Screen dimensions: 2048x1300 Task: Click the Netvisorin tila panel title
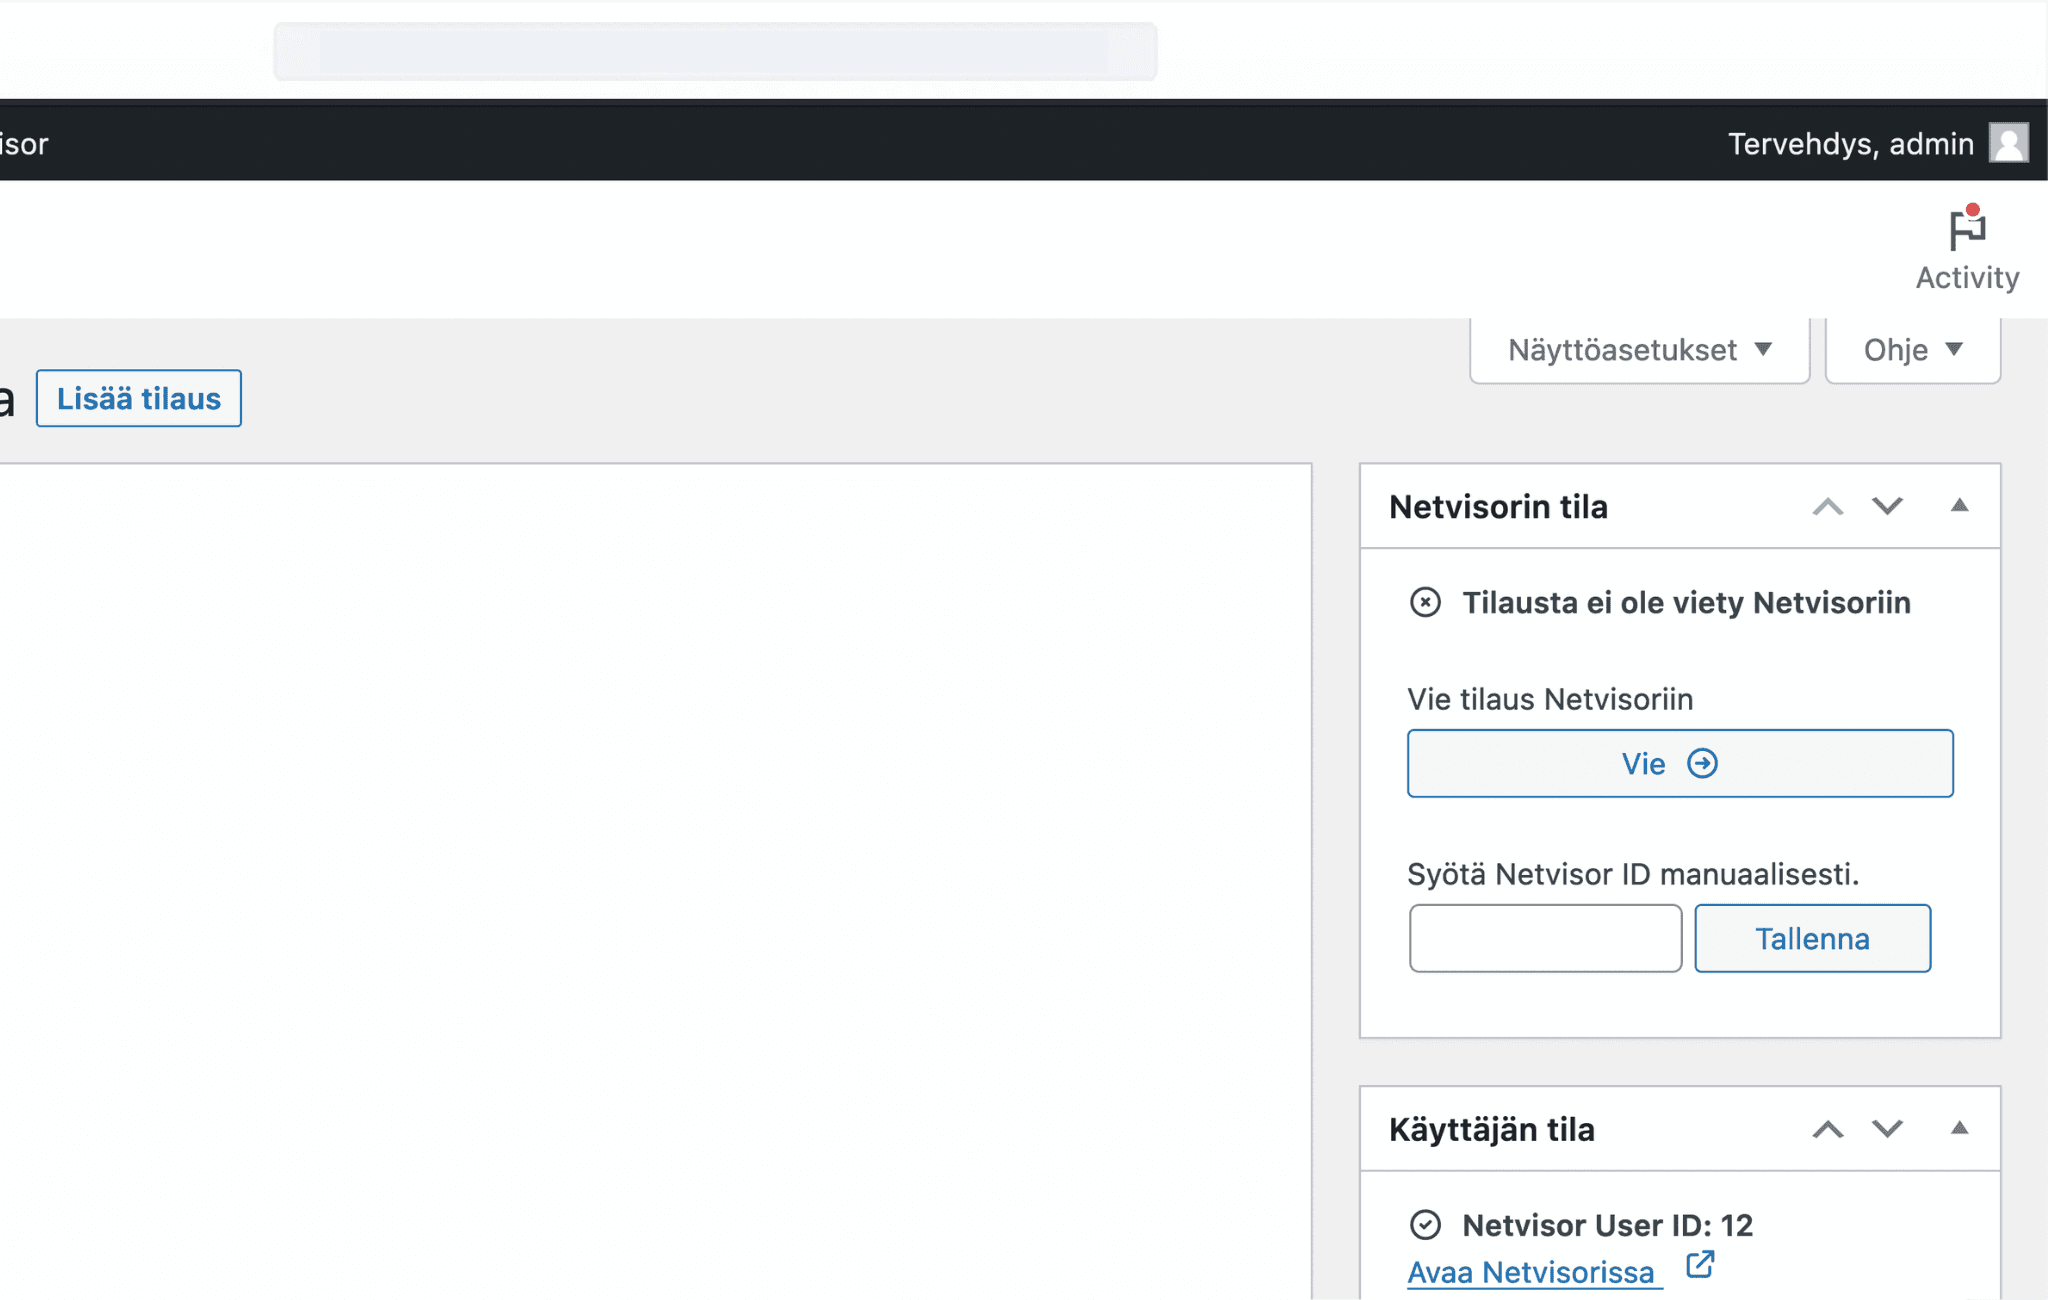click(x=1498, y=507)
